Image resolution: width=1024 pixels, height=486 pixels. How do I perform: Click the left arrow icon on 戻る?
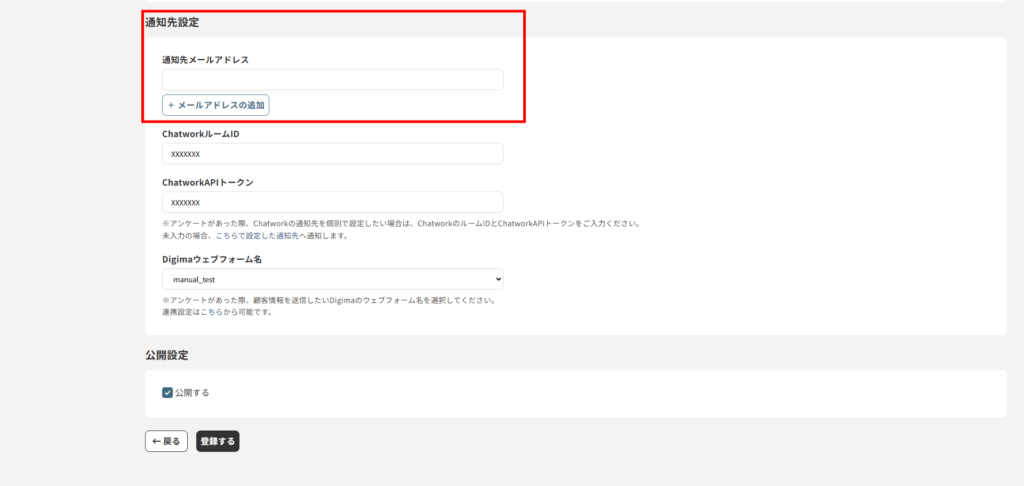tap(155, 441)
